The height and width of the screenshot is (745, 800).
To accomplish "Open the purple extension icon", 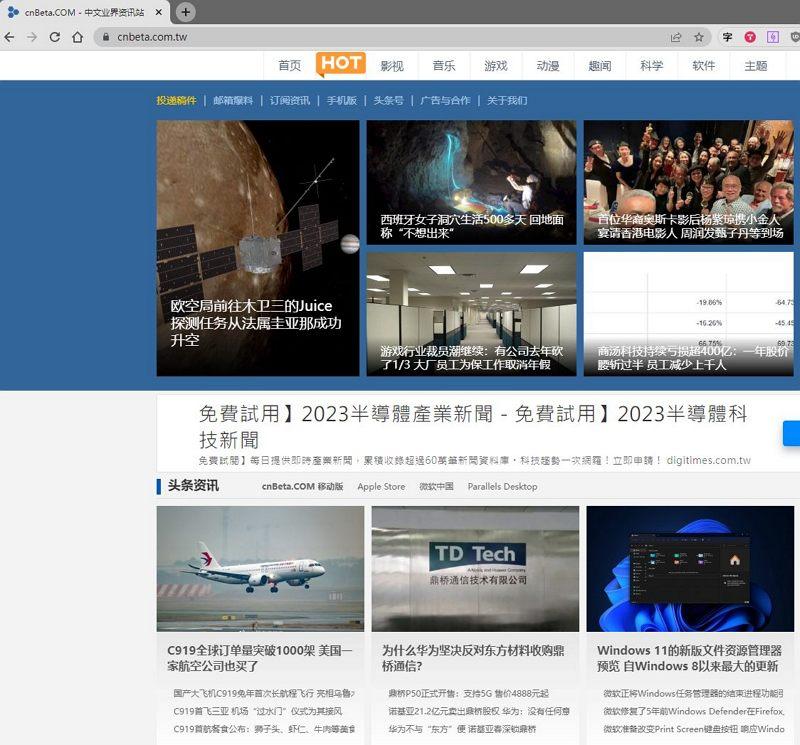I will tap(773, 37).
